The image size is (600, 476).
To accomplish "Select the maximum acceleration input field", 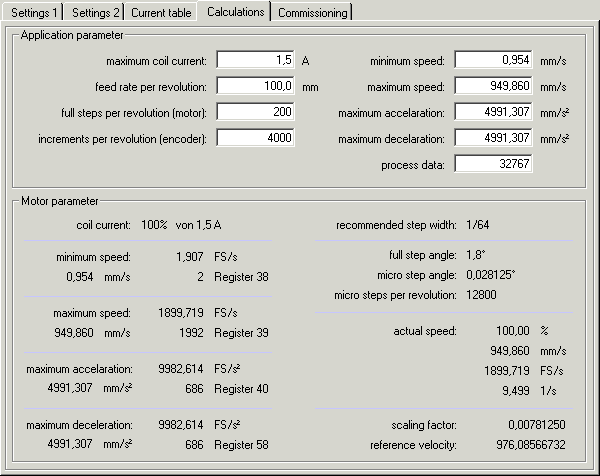I will [x=493, y=112].
